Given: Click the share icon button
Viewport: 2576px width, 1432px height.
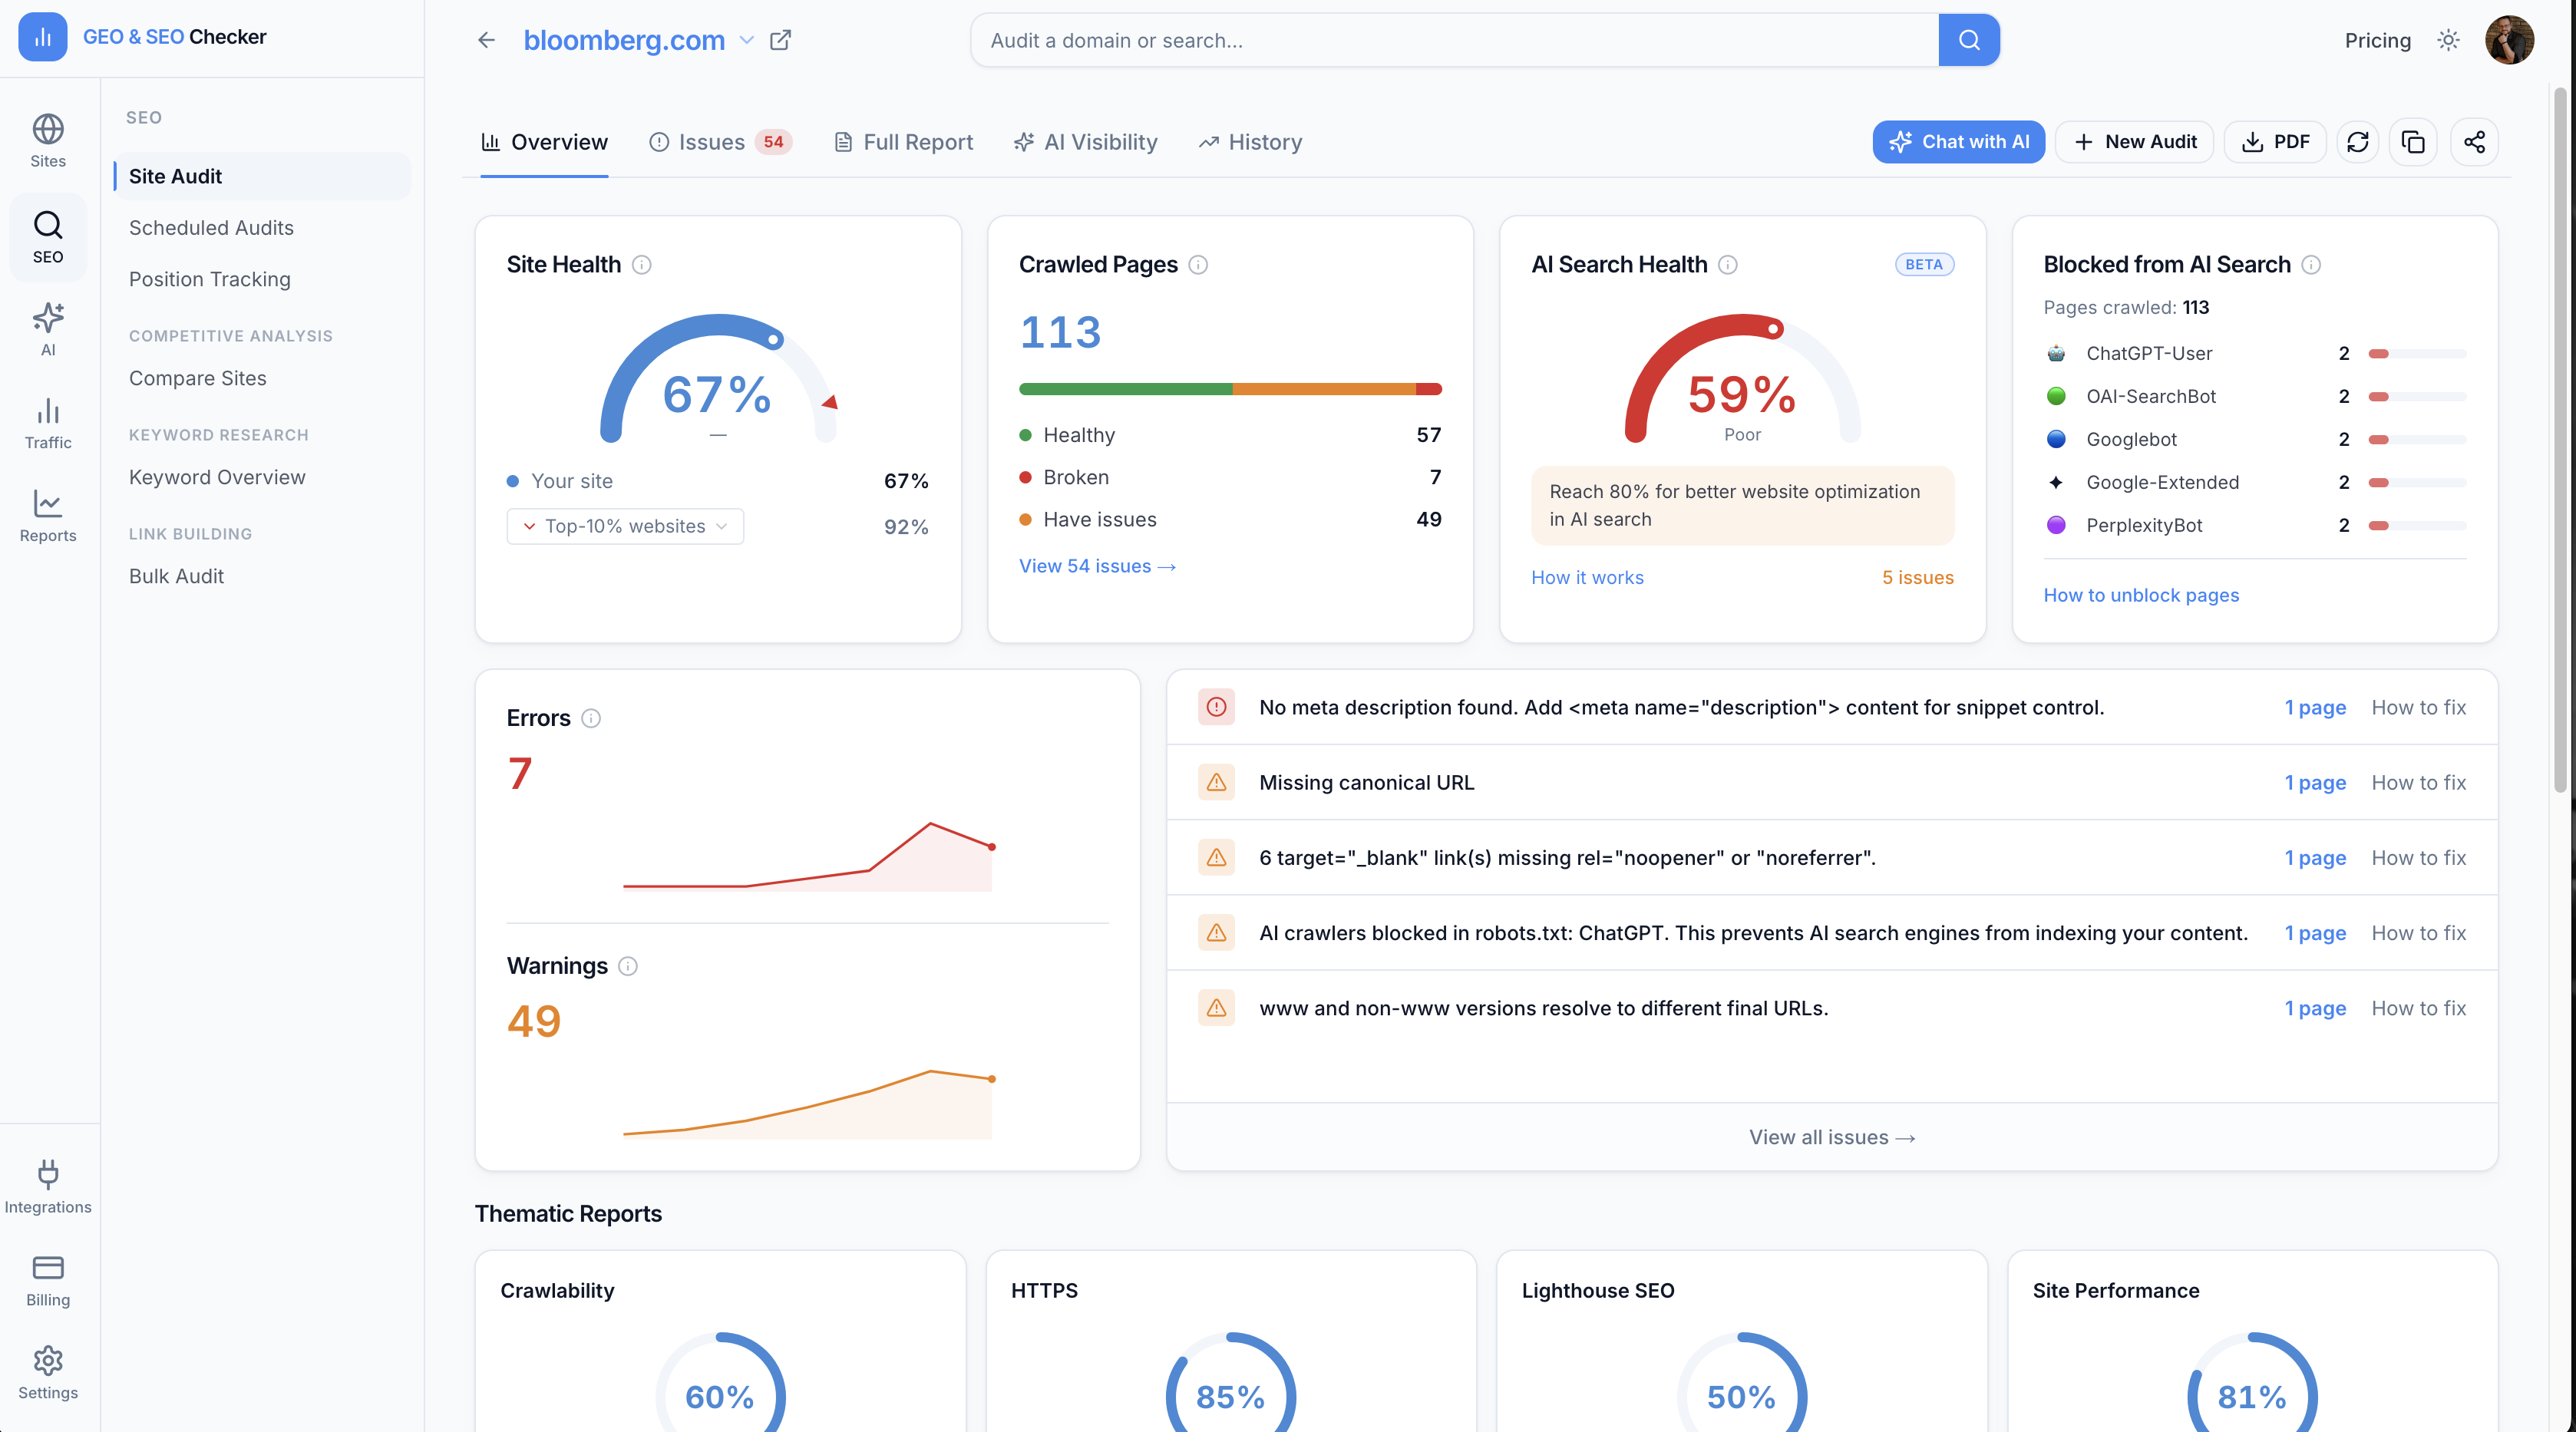Looking at the screenshot, I should (2474, 142).
